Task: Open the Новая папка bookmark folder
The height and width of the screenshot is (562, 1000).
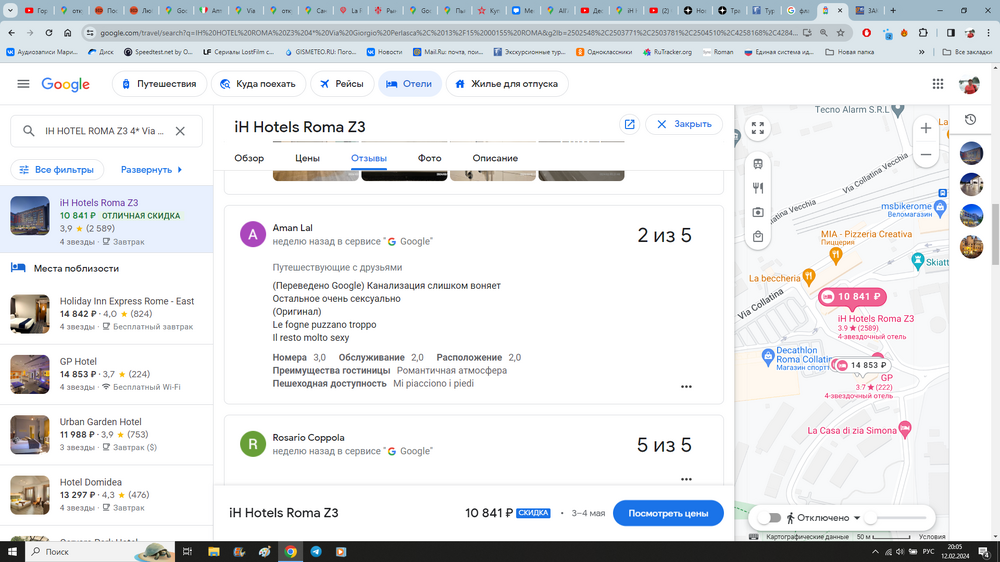Action: click(x=849, y=52)
